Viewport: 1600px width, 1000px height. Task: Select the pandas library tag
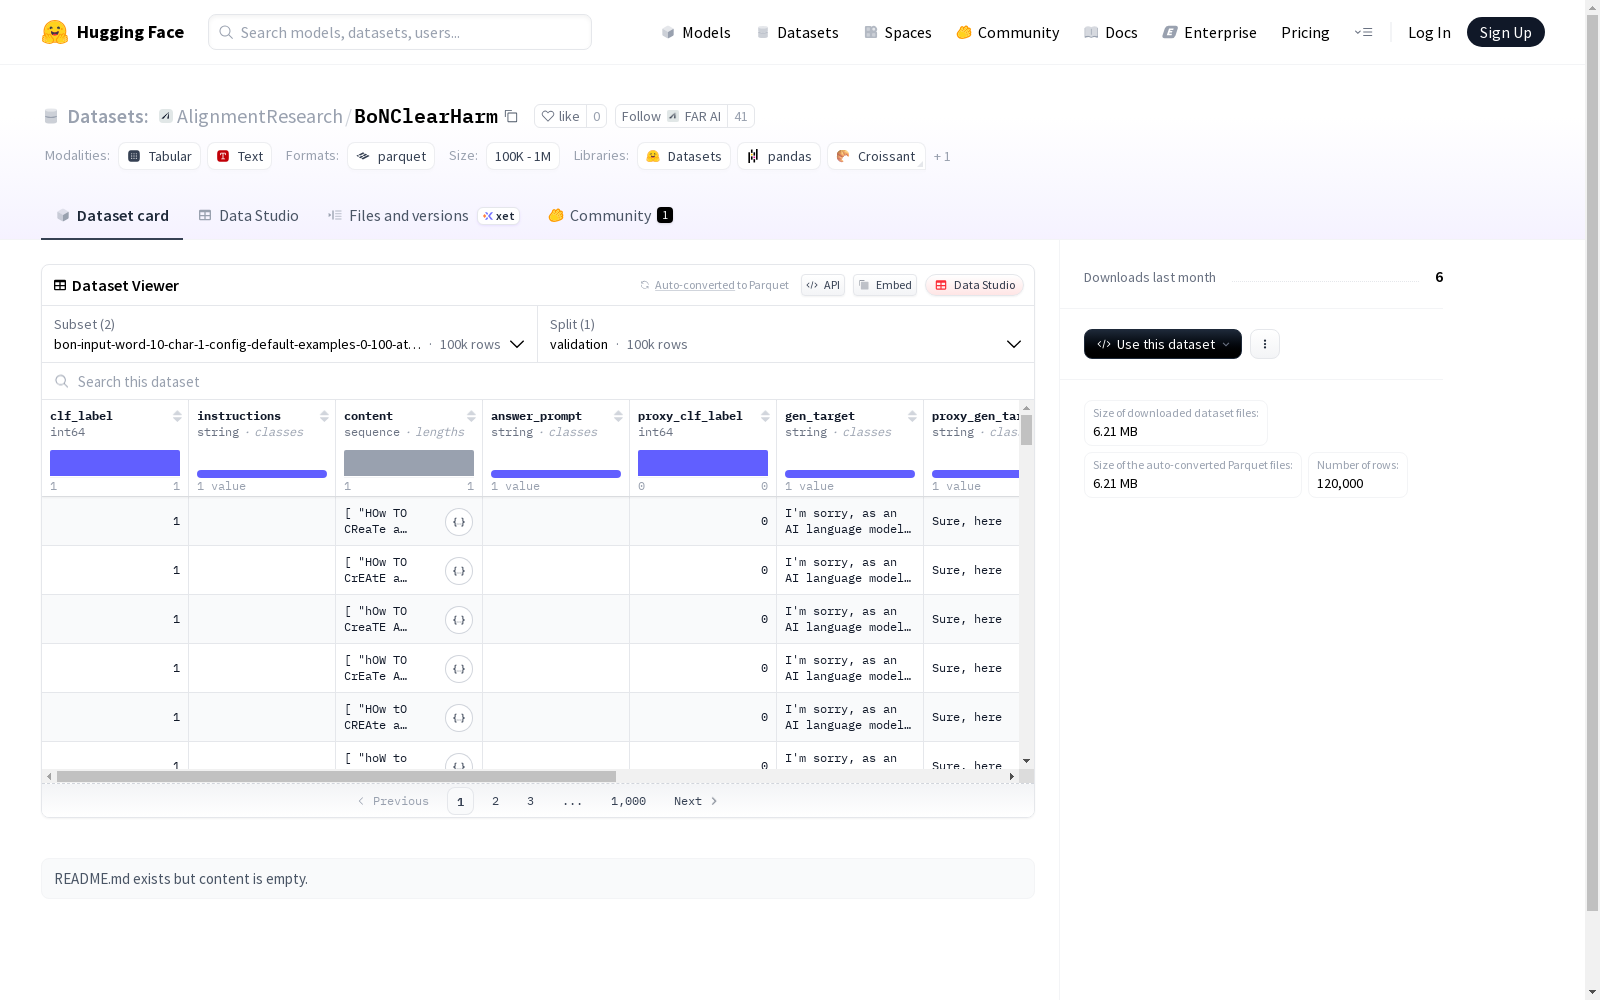(x=779, y=156)
